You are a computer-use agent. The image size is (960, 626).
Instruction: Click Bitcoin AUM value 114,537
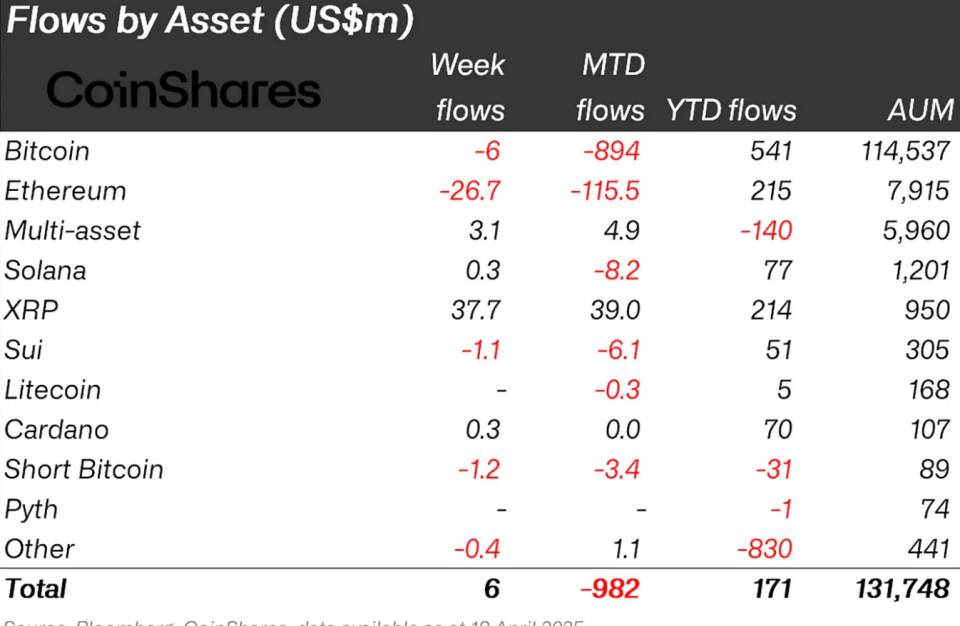[906, 151]
